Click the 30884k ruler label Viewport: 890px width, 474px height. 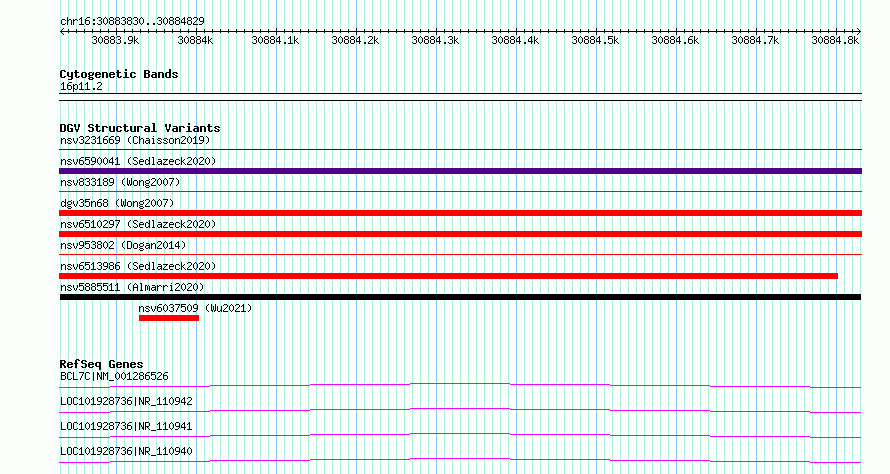(x=195, y=40)
